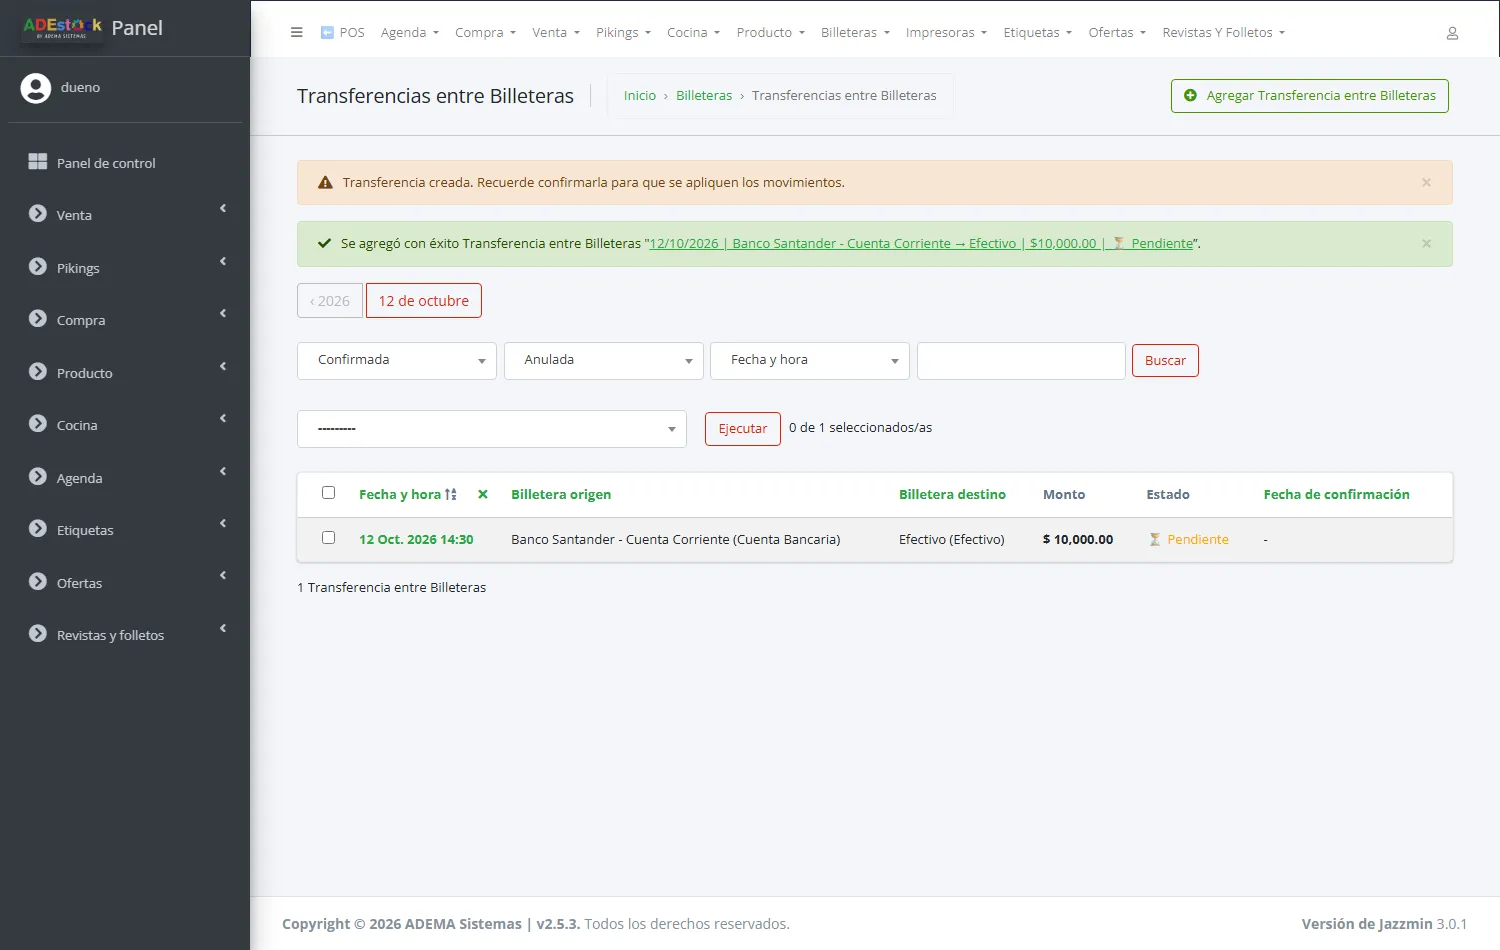This screenshot has height=950, width=1500.
Task: Open the Inicio breadcrumb link
Action: tap(640, 96)
